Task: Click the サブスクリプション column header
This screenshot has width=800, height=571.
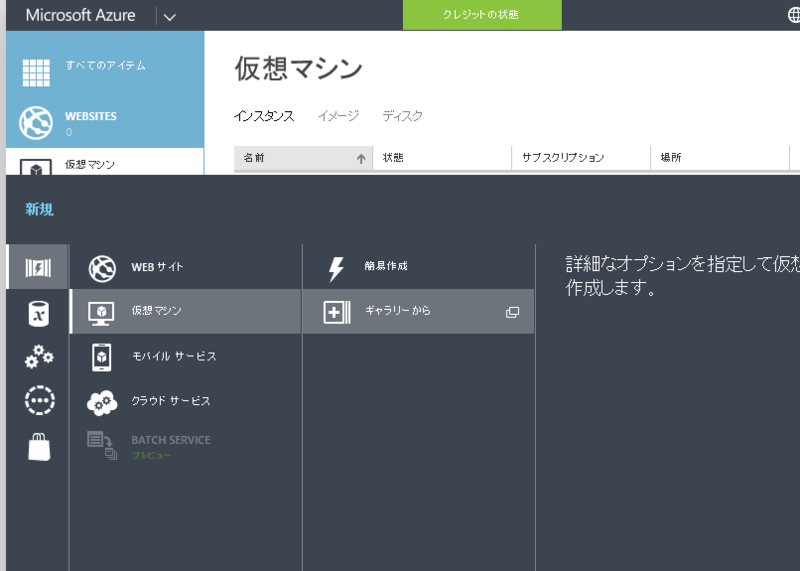Action: (x=581, y=158)
